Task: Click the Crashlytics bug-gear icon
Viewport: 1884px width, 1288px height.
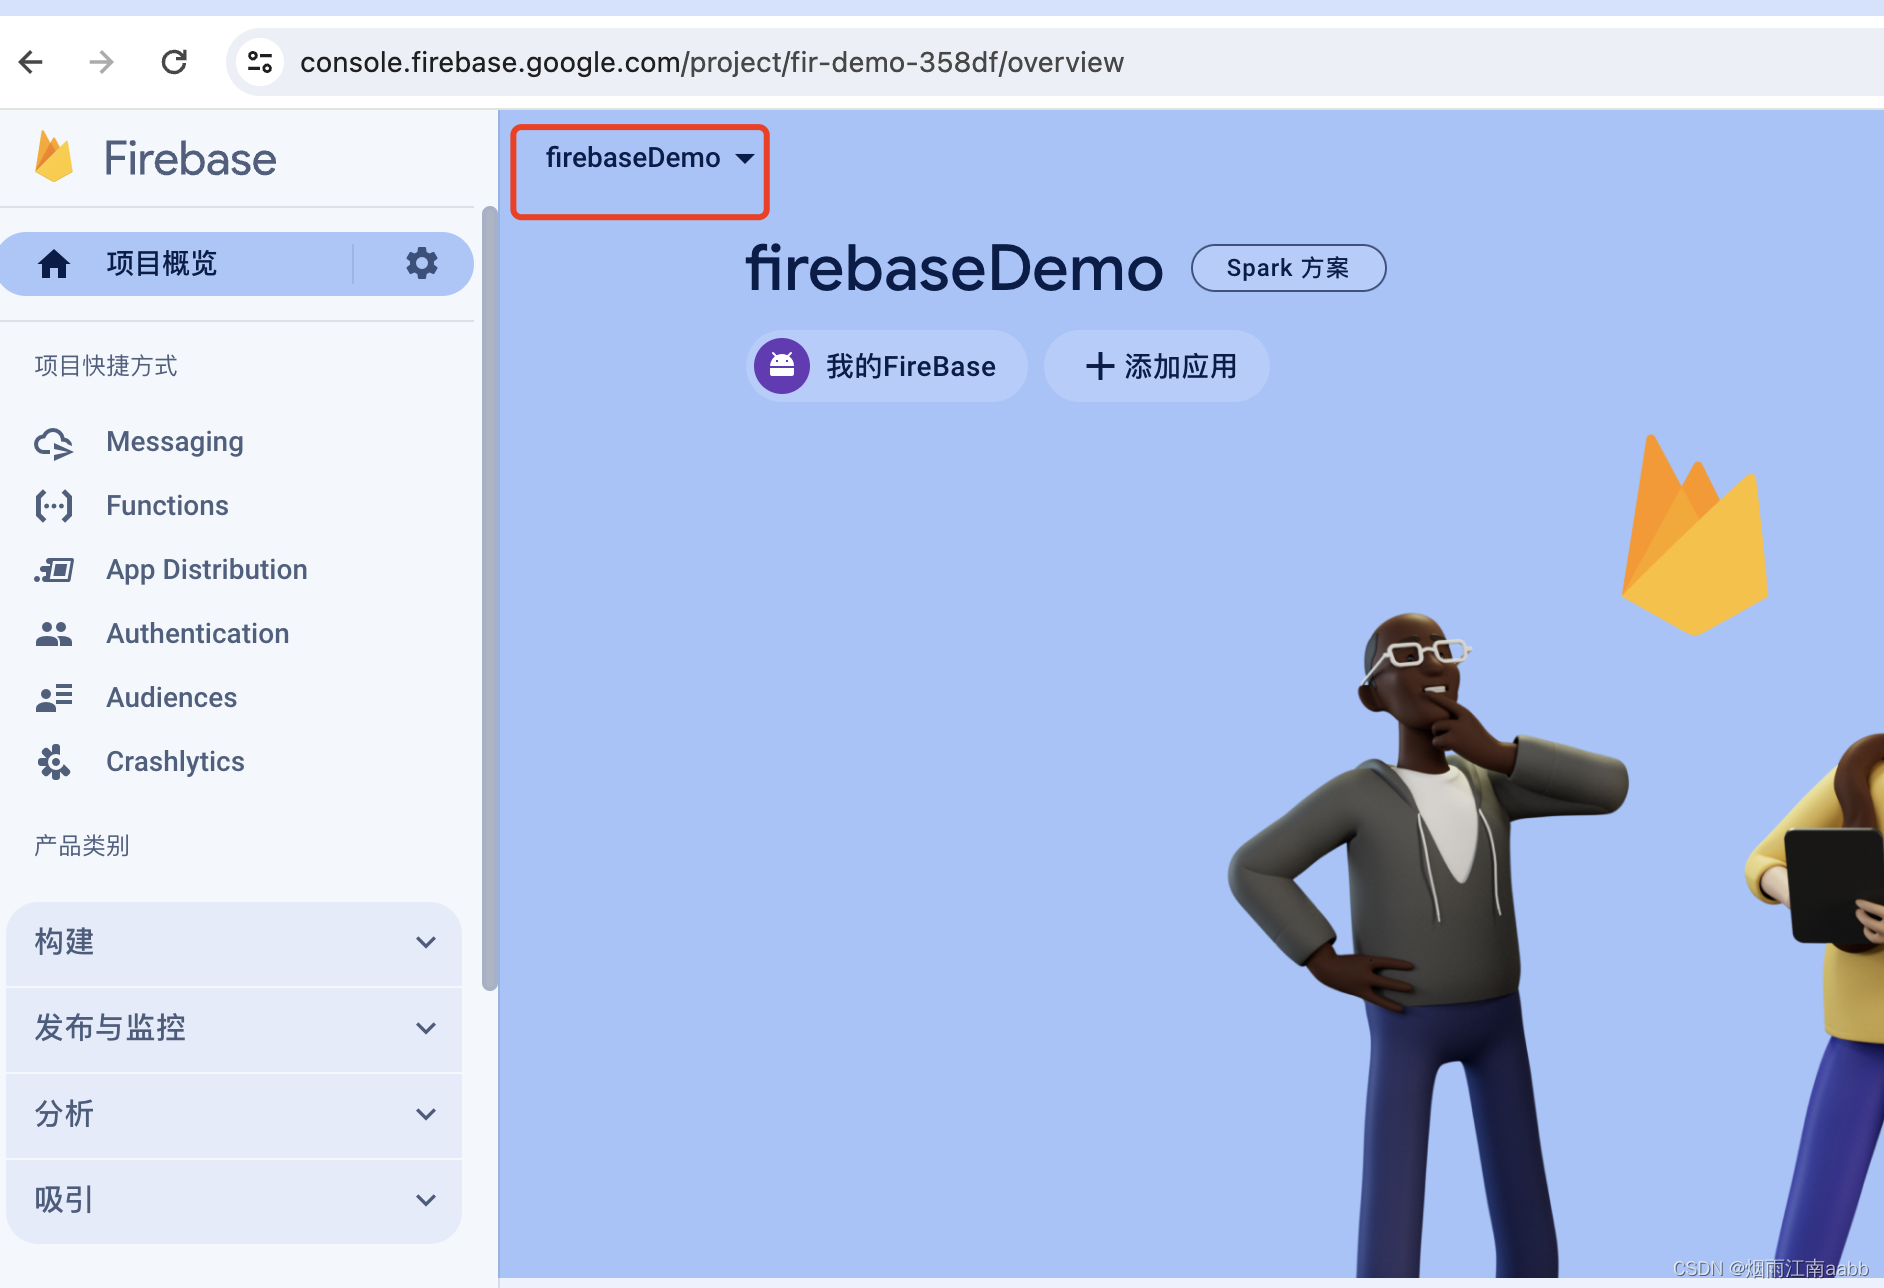Action: point(54,762)
